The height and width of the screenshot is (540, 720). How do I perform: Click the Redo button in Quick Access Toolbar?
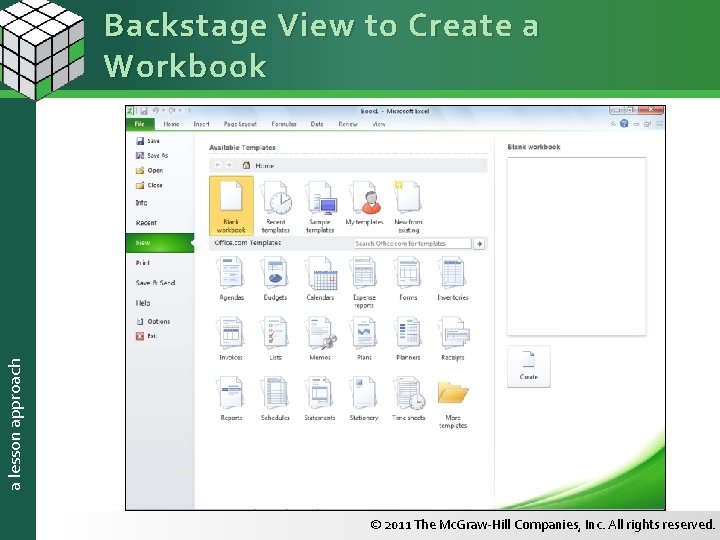pos(172,111)
